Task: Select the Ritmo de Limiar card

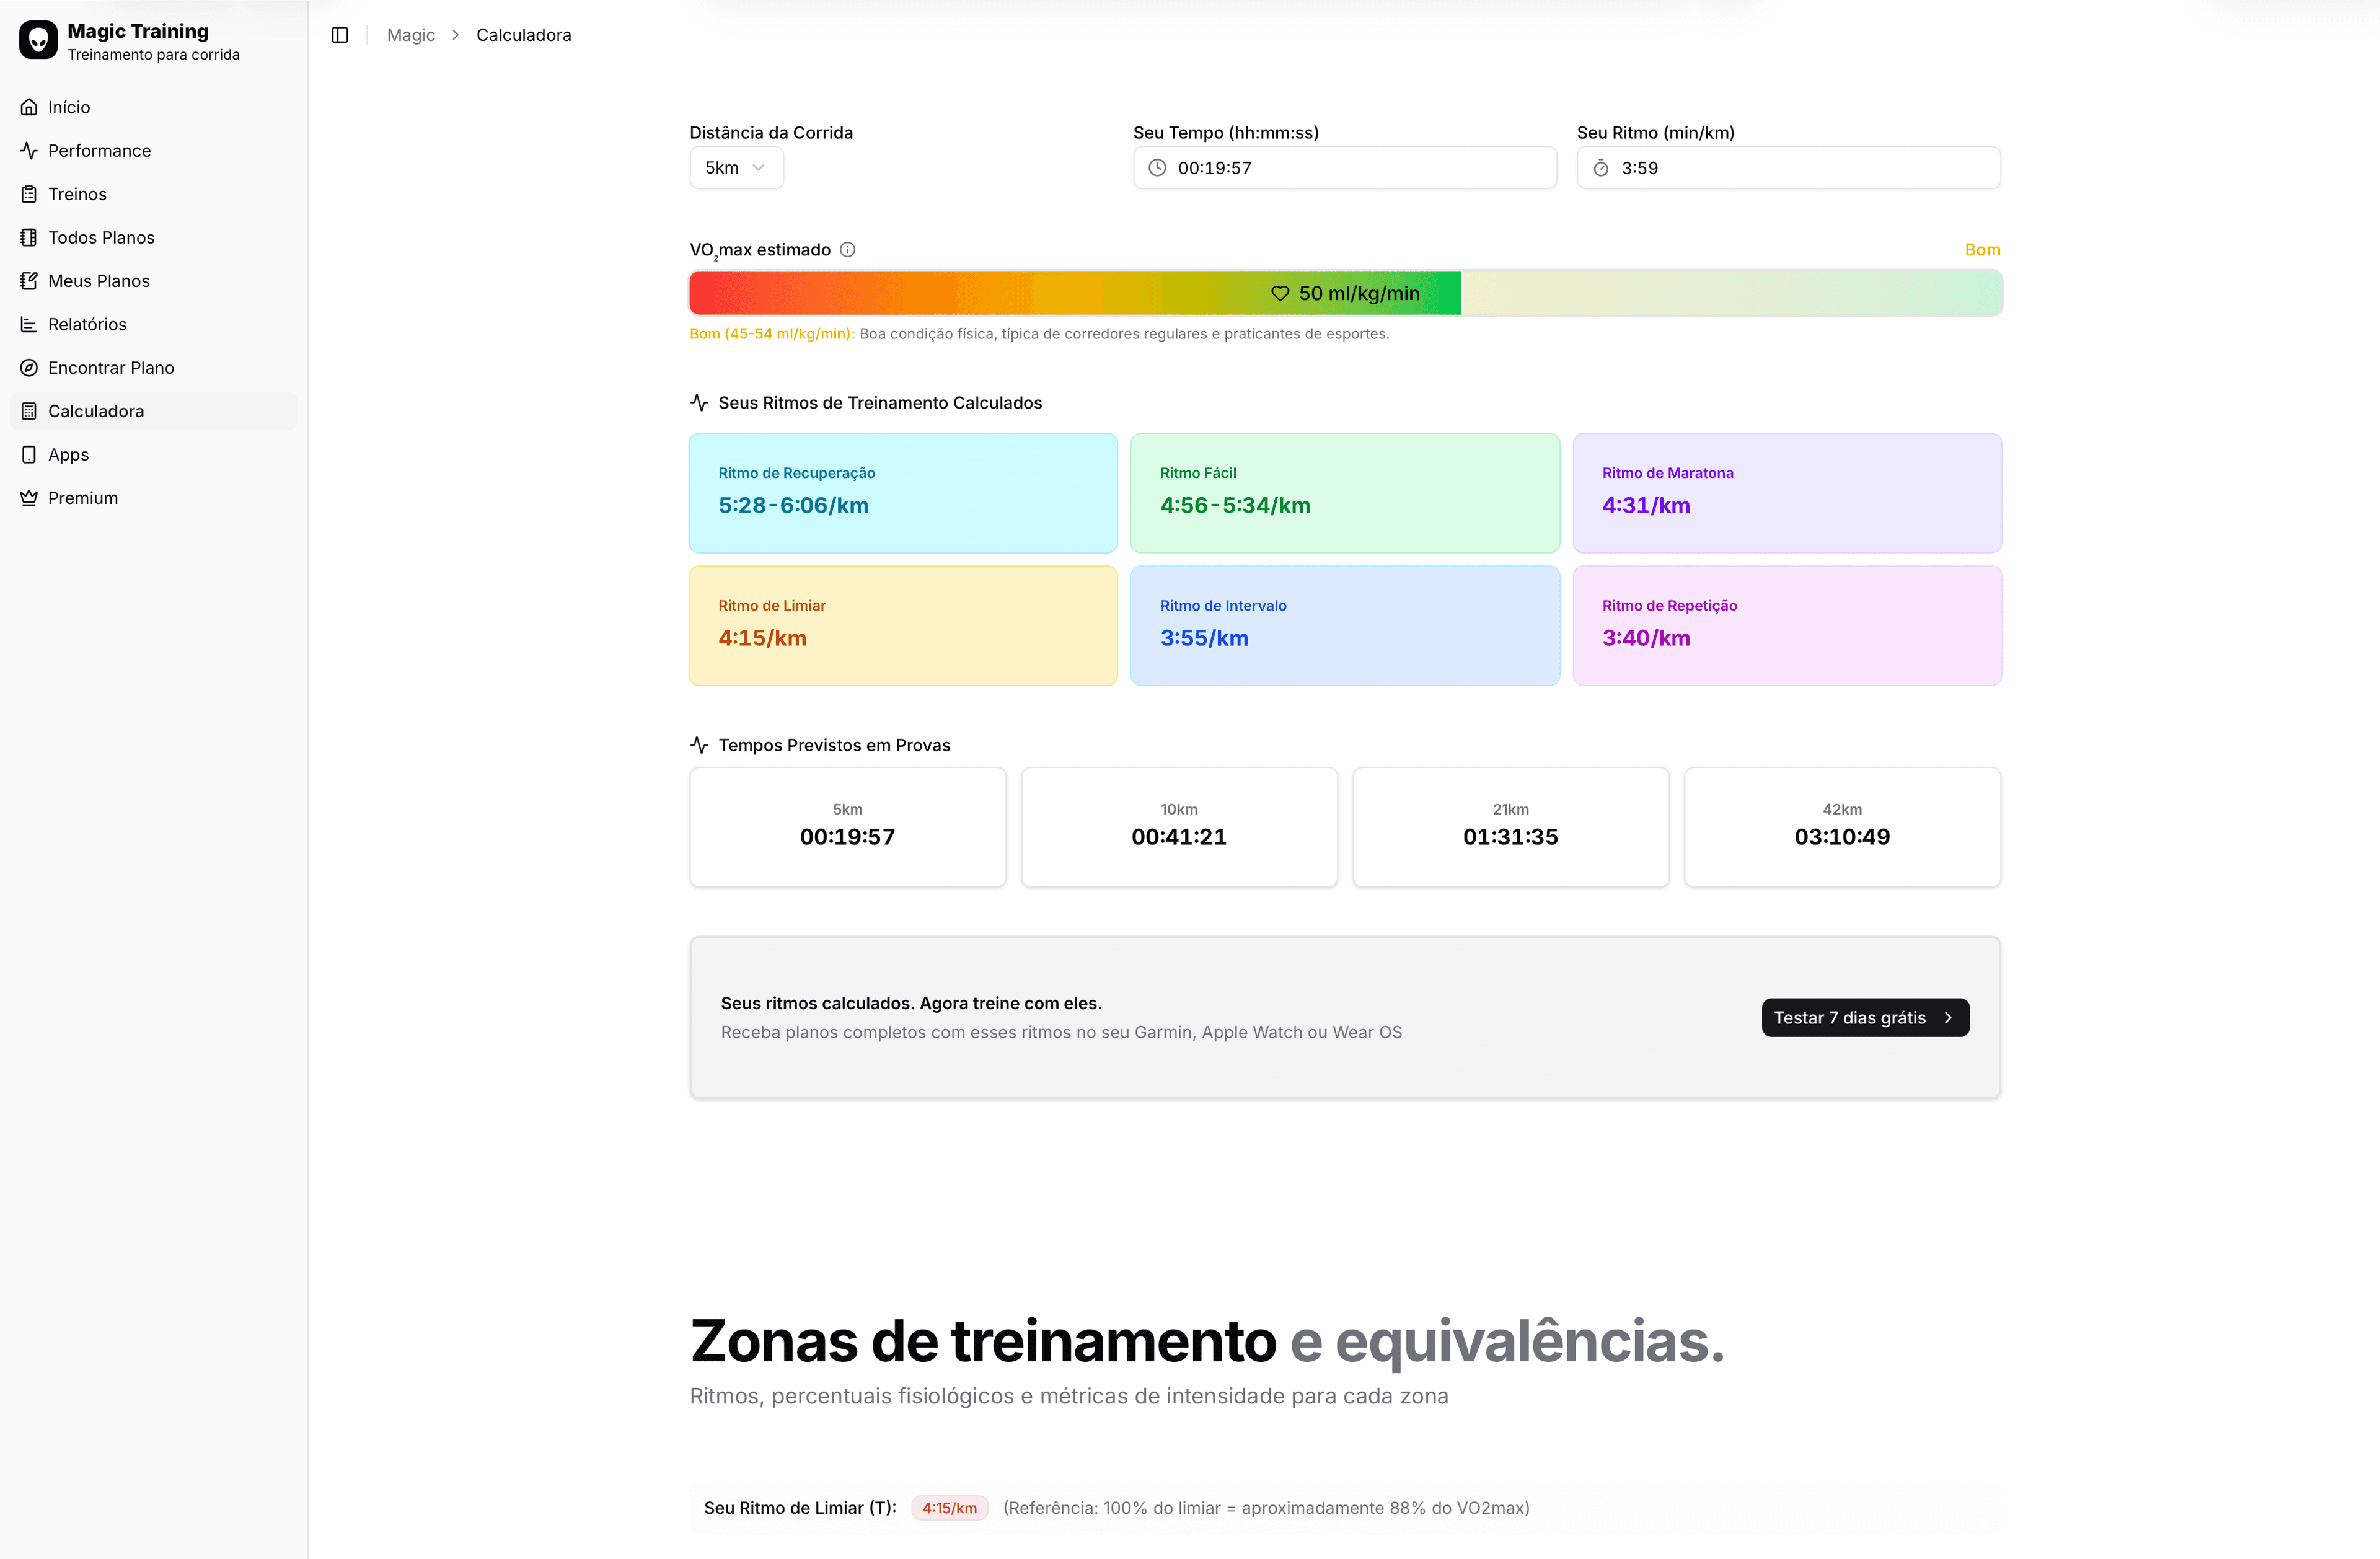Action: click(903, 626)
